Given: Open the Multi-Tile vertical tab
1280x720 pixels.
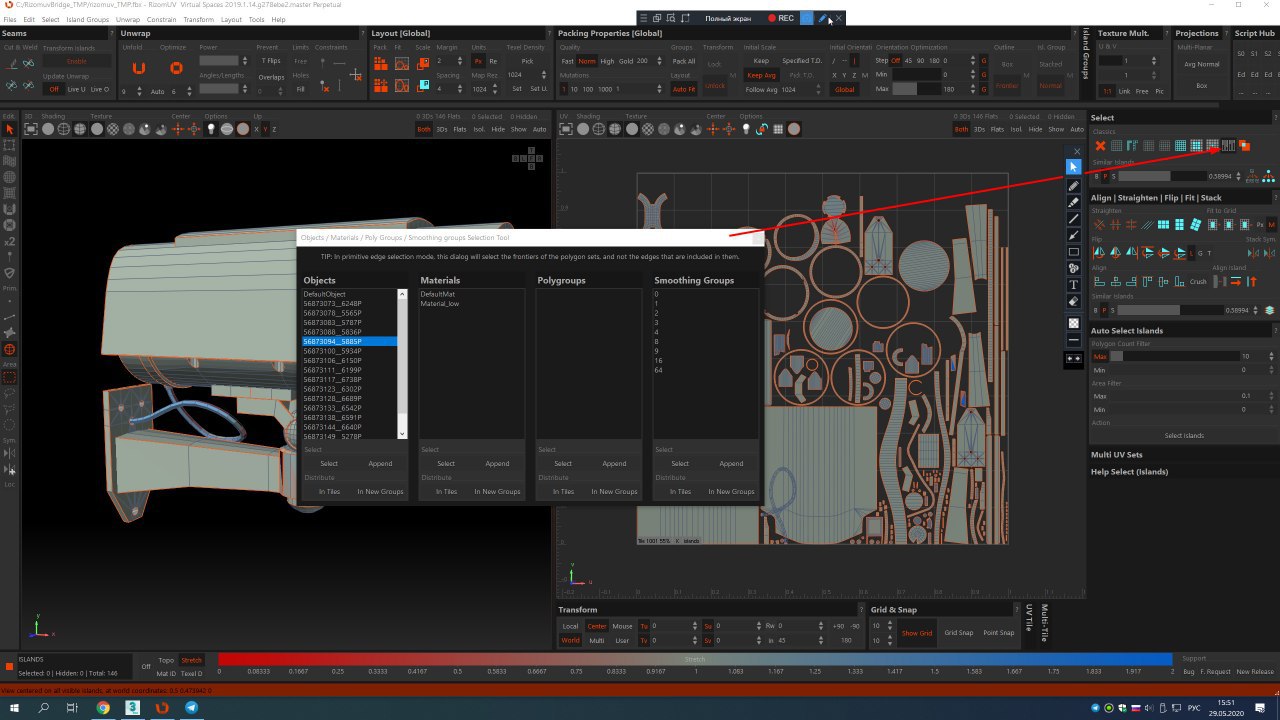Looking at the screenshot, I should click(1045, 625).
